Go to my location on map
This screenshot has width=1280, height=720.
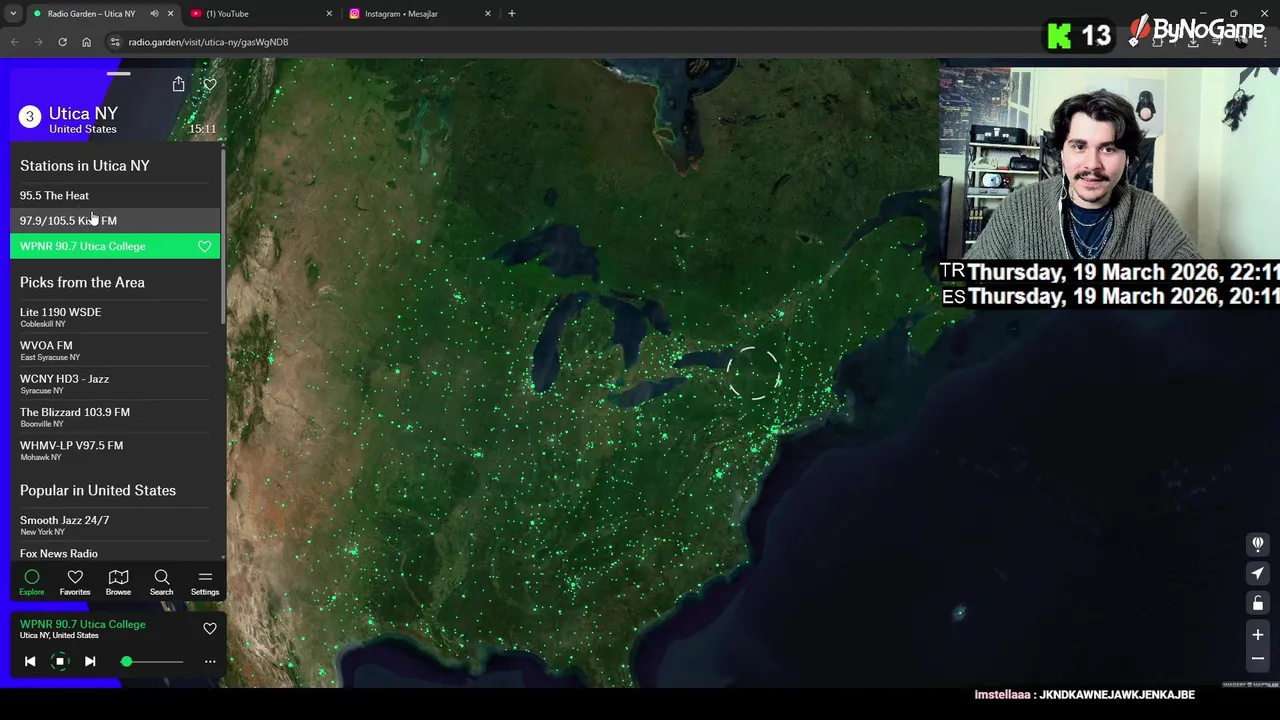(x=1258, y=573)
